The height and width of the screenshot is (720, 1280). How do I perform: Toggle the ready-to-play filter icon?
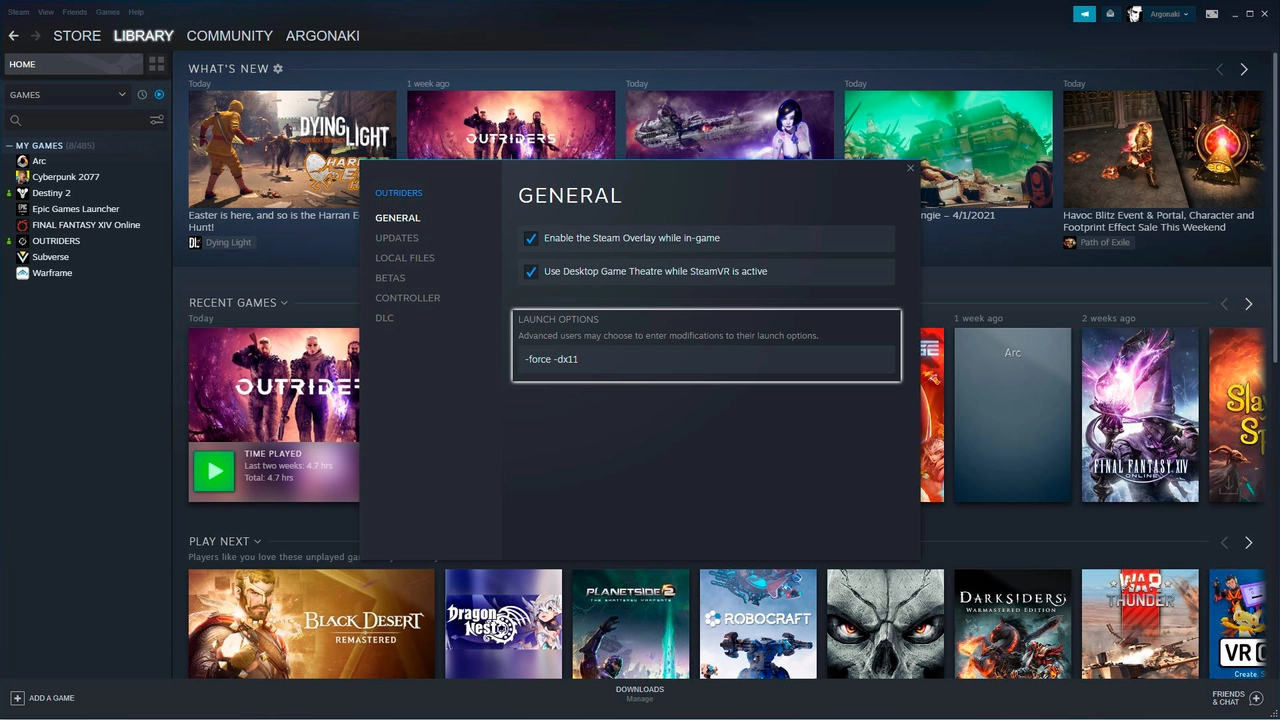[159, 95]
